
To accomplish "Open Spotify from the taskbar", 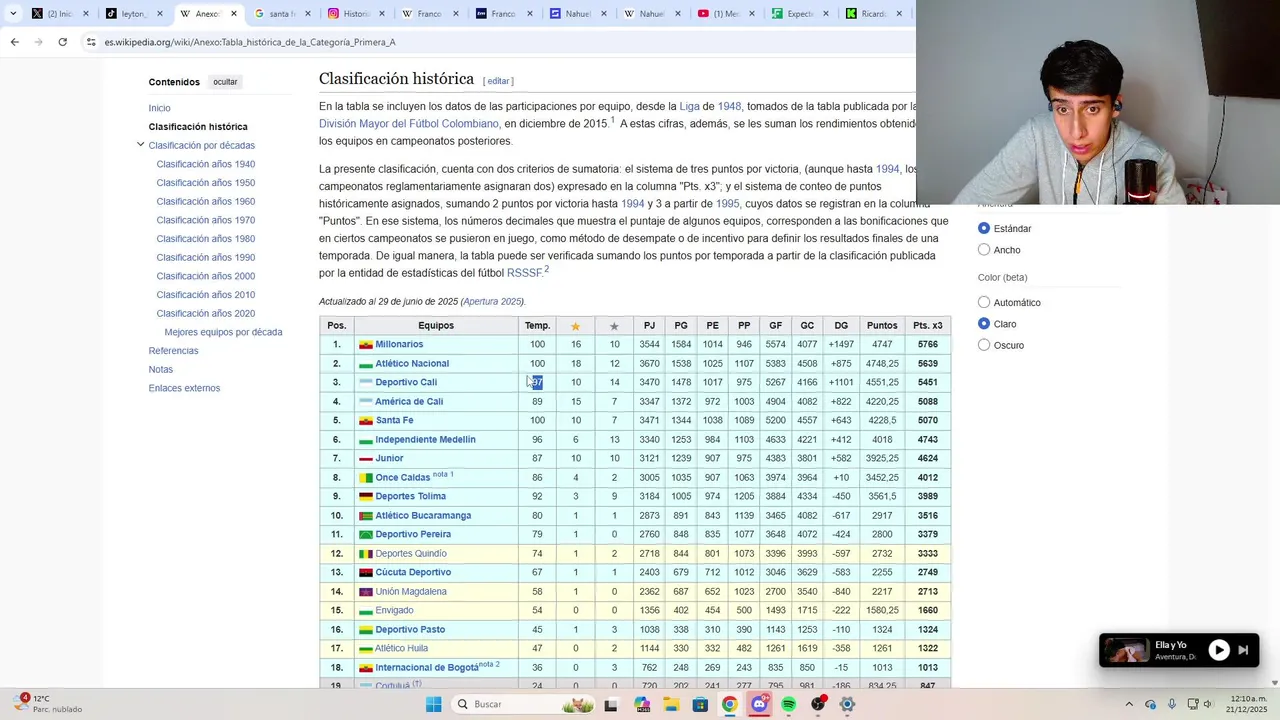I will [x=789, y=704].
